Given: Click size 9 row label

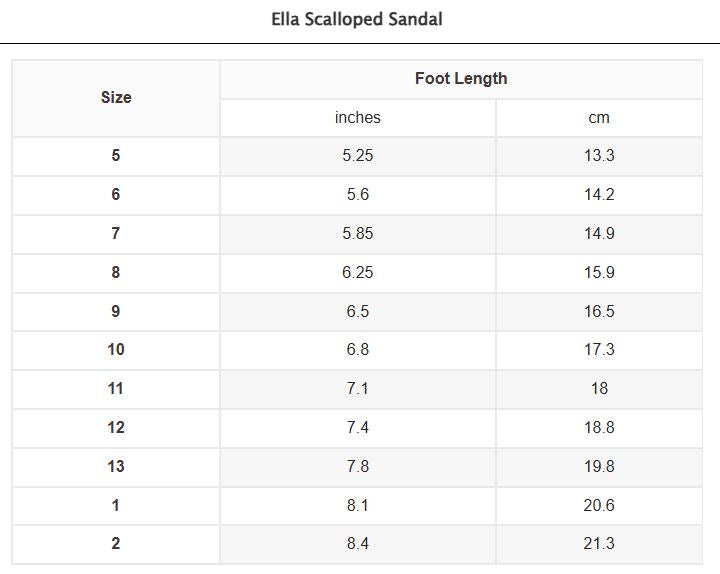Looking at the screenshot, I should coord(116,312).
